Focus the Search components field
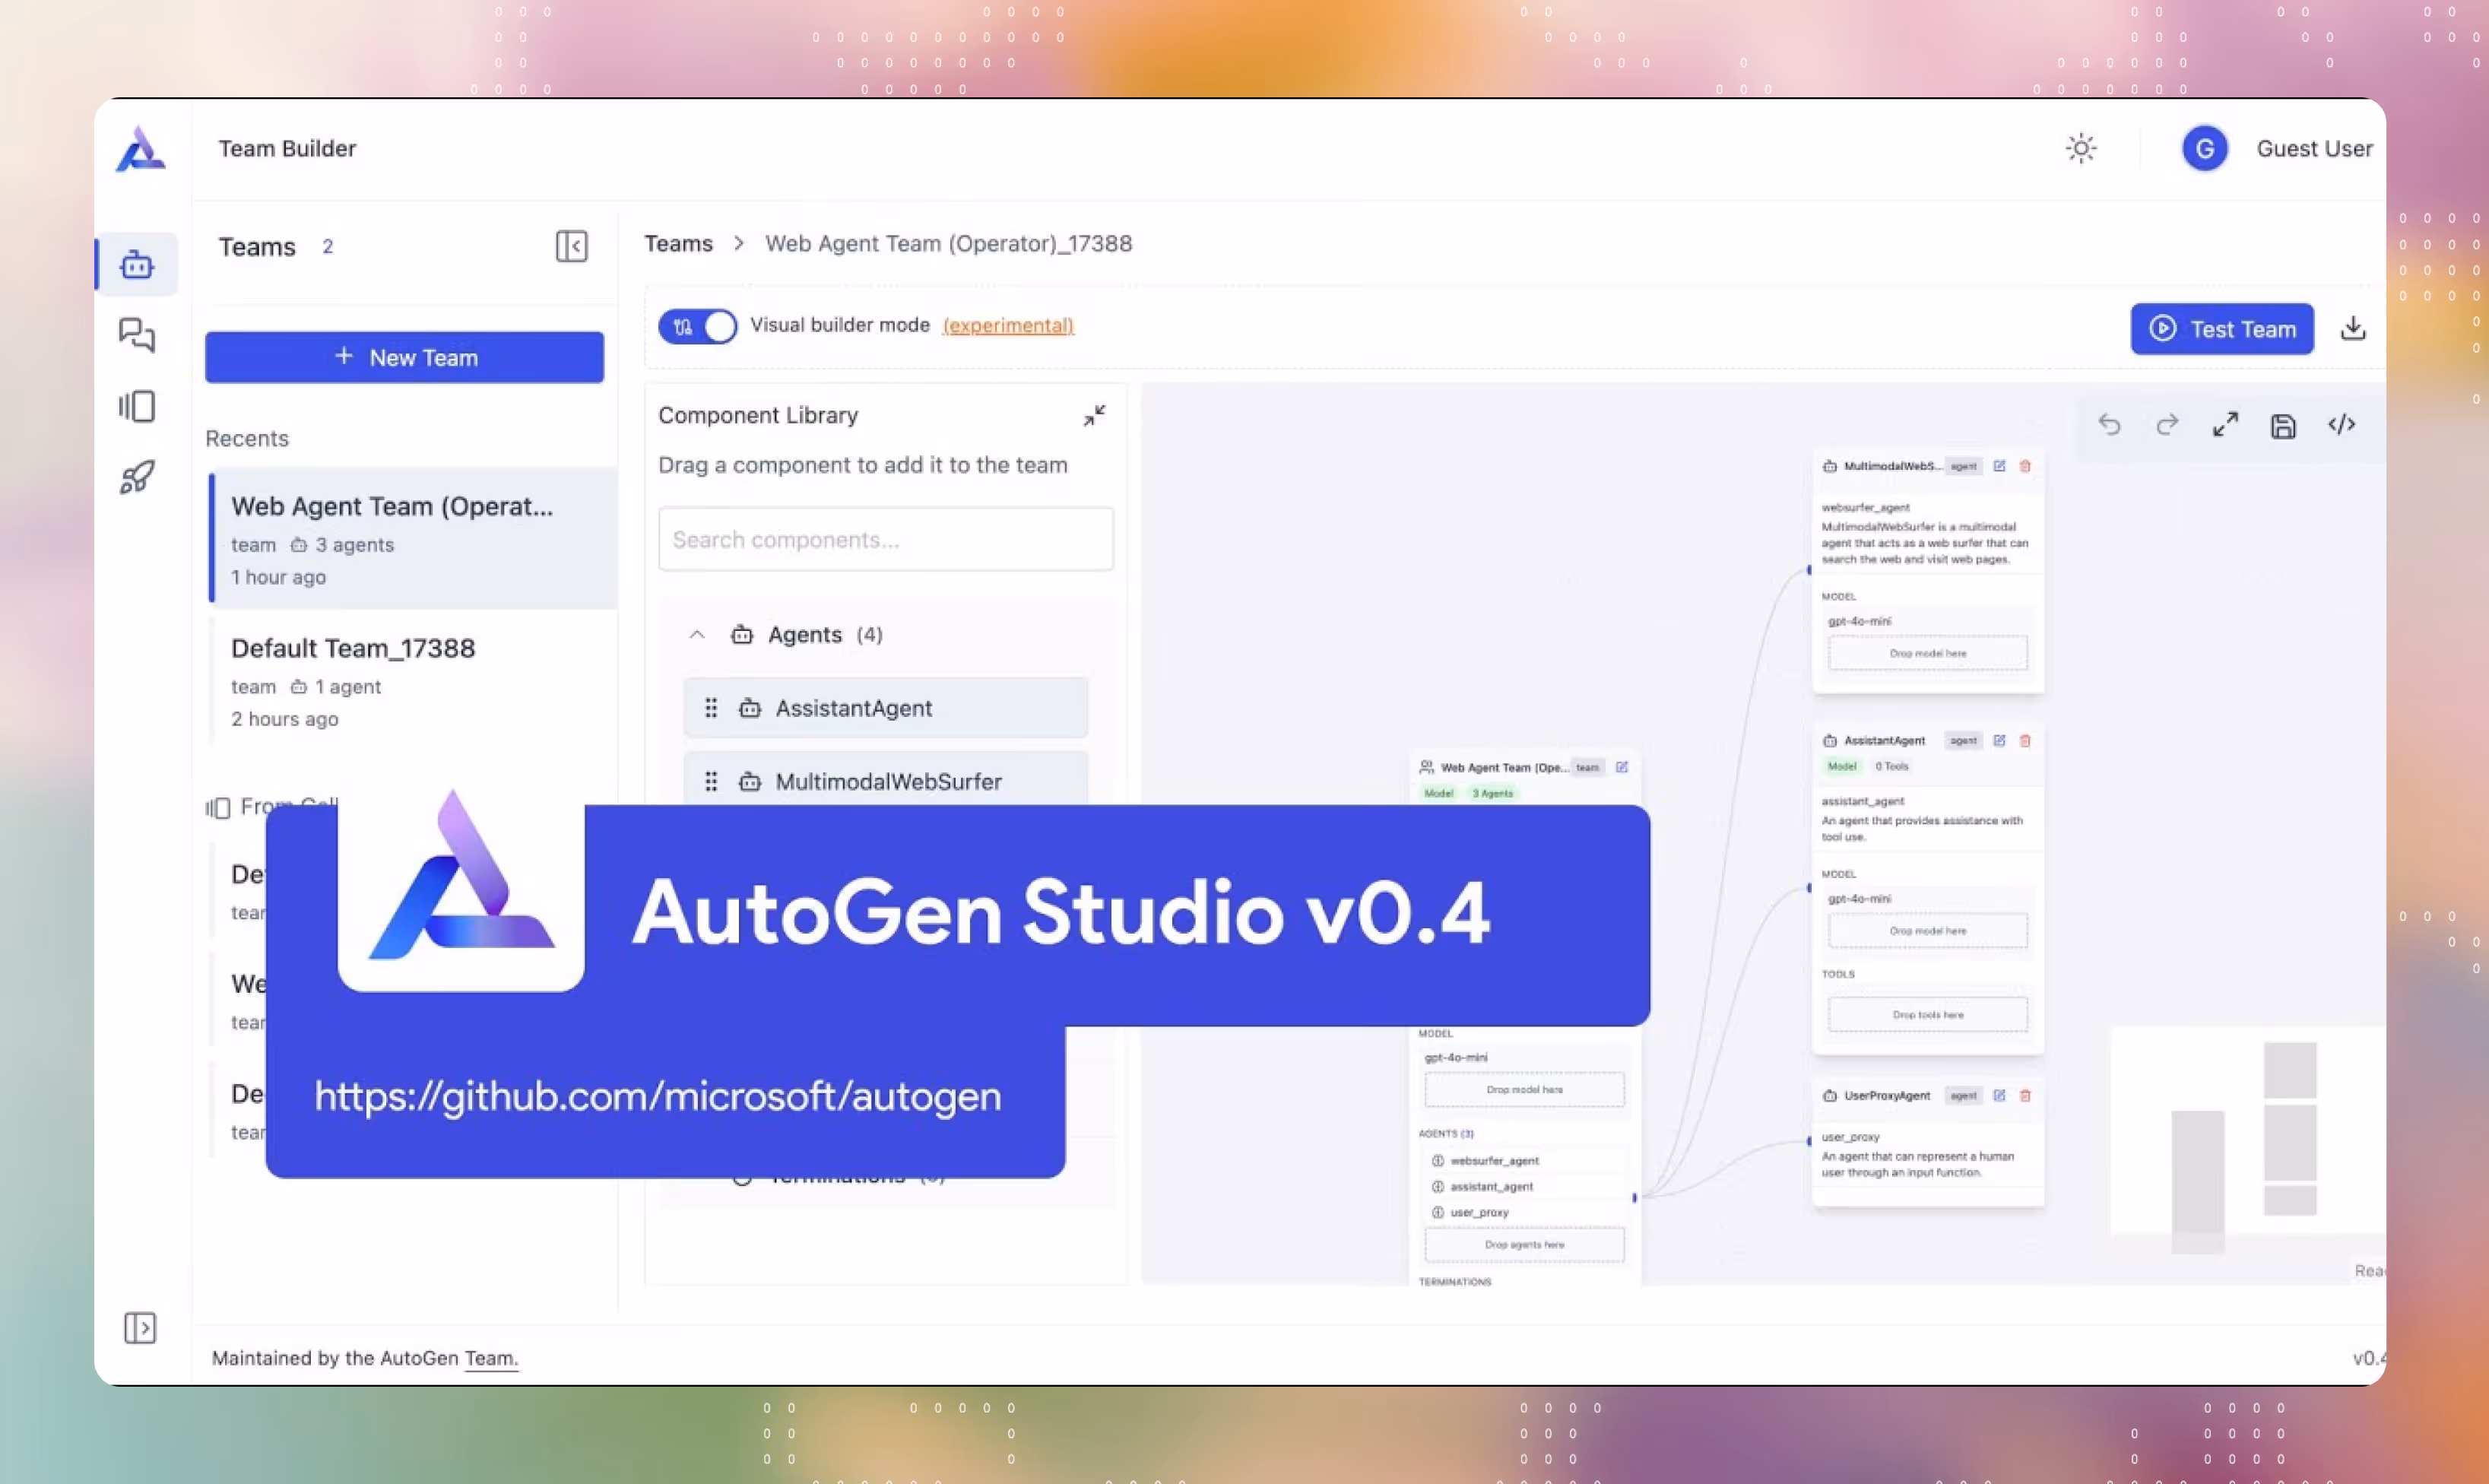This screenshot has height=1484, width=2489. tap(886, 540)
